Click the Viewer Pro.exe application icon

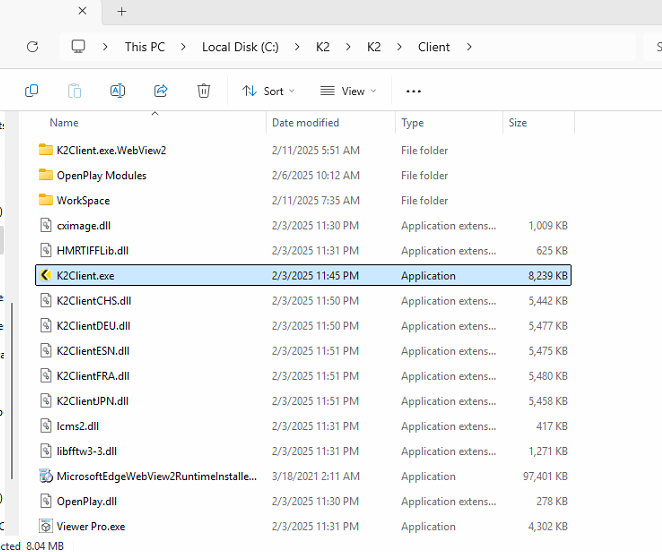pyautogui.click(x=46, y=526)
